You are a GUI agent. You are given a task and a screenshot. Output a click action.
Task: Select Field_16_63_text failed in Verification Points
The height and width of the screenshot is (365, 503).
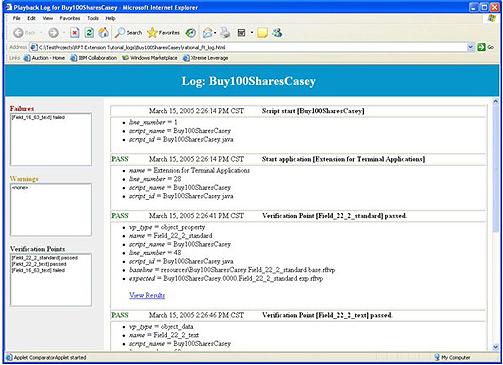38,270
